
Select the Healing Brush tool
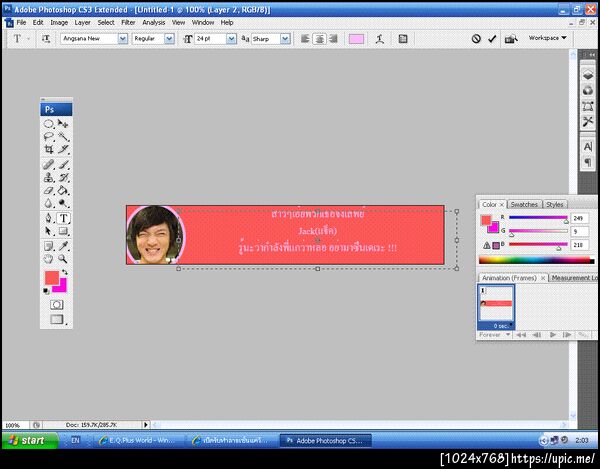[x=49, y=164]
